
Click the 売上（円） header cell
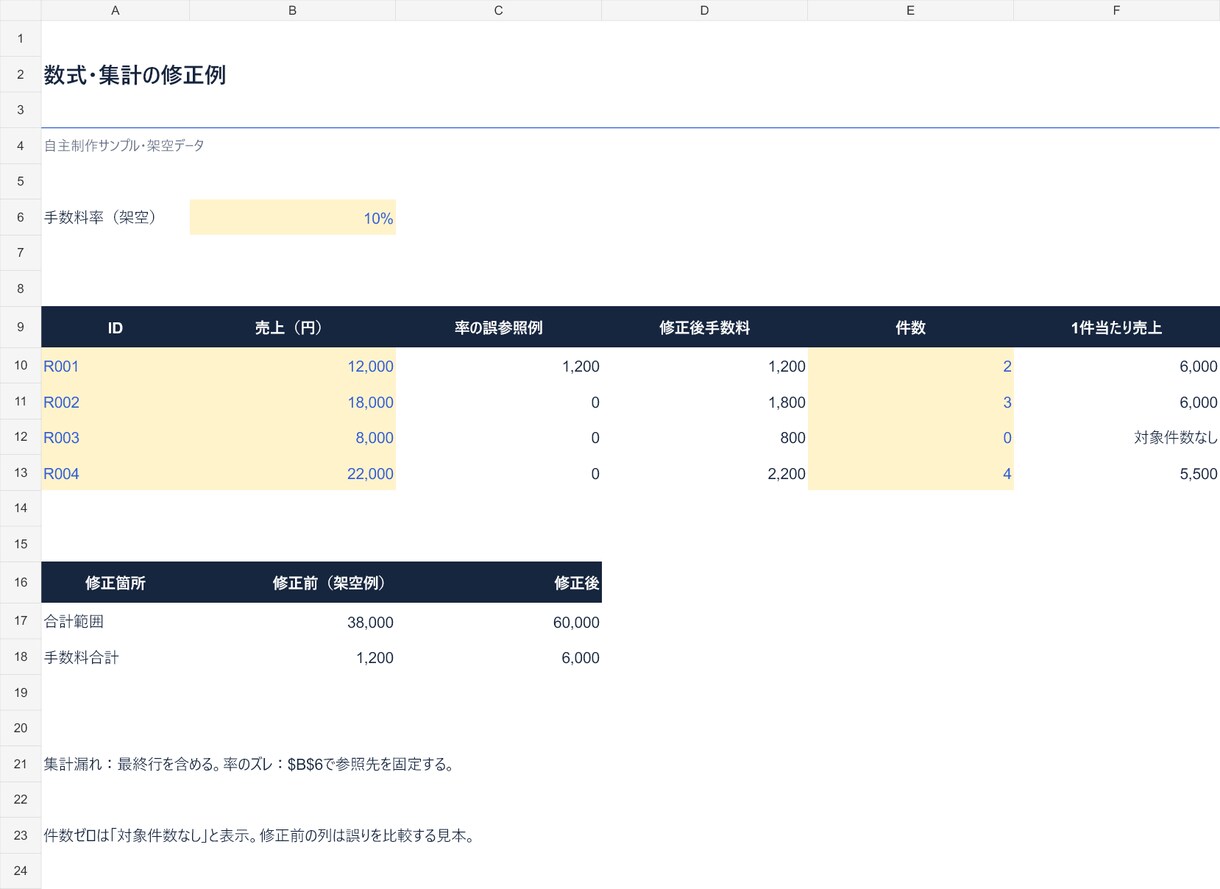click(x=292, y=327)
